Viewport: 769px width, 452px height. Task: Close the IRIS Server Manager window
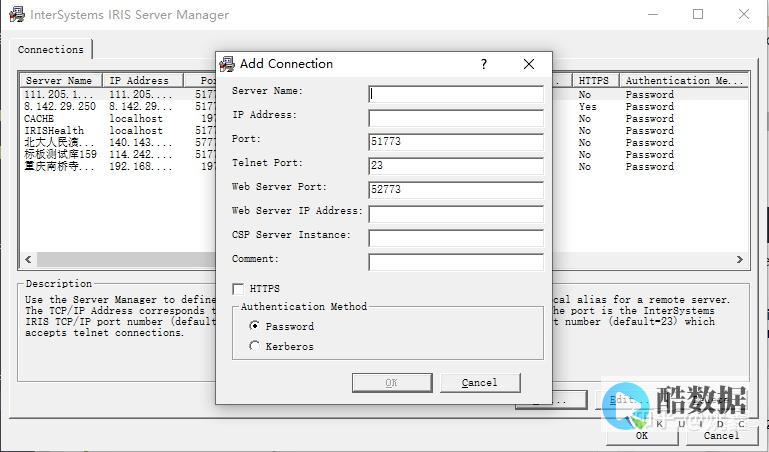point(743,14)
